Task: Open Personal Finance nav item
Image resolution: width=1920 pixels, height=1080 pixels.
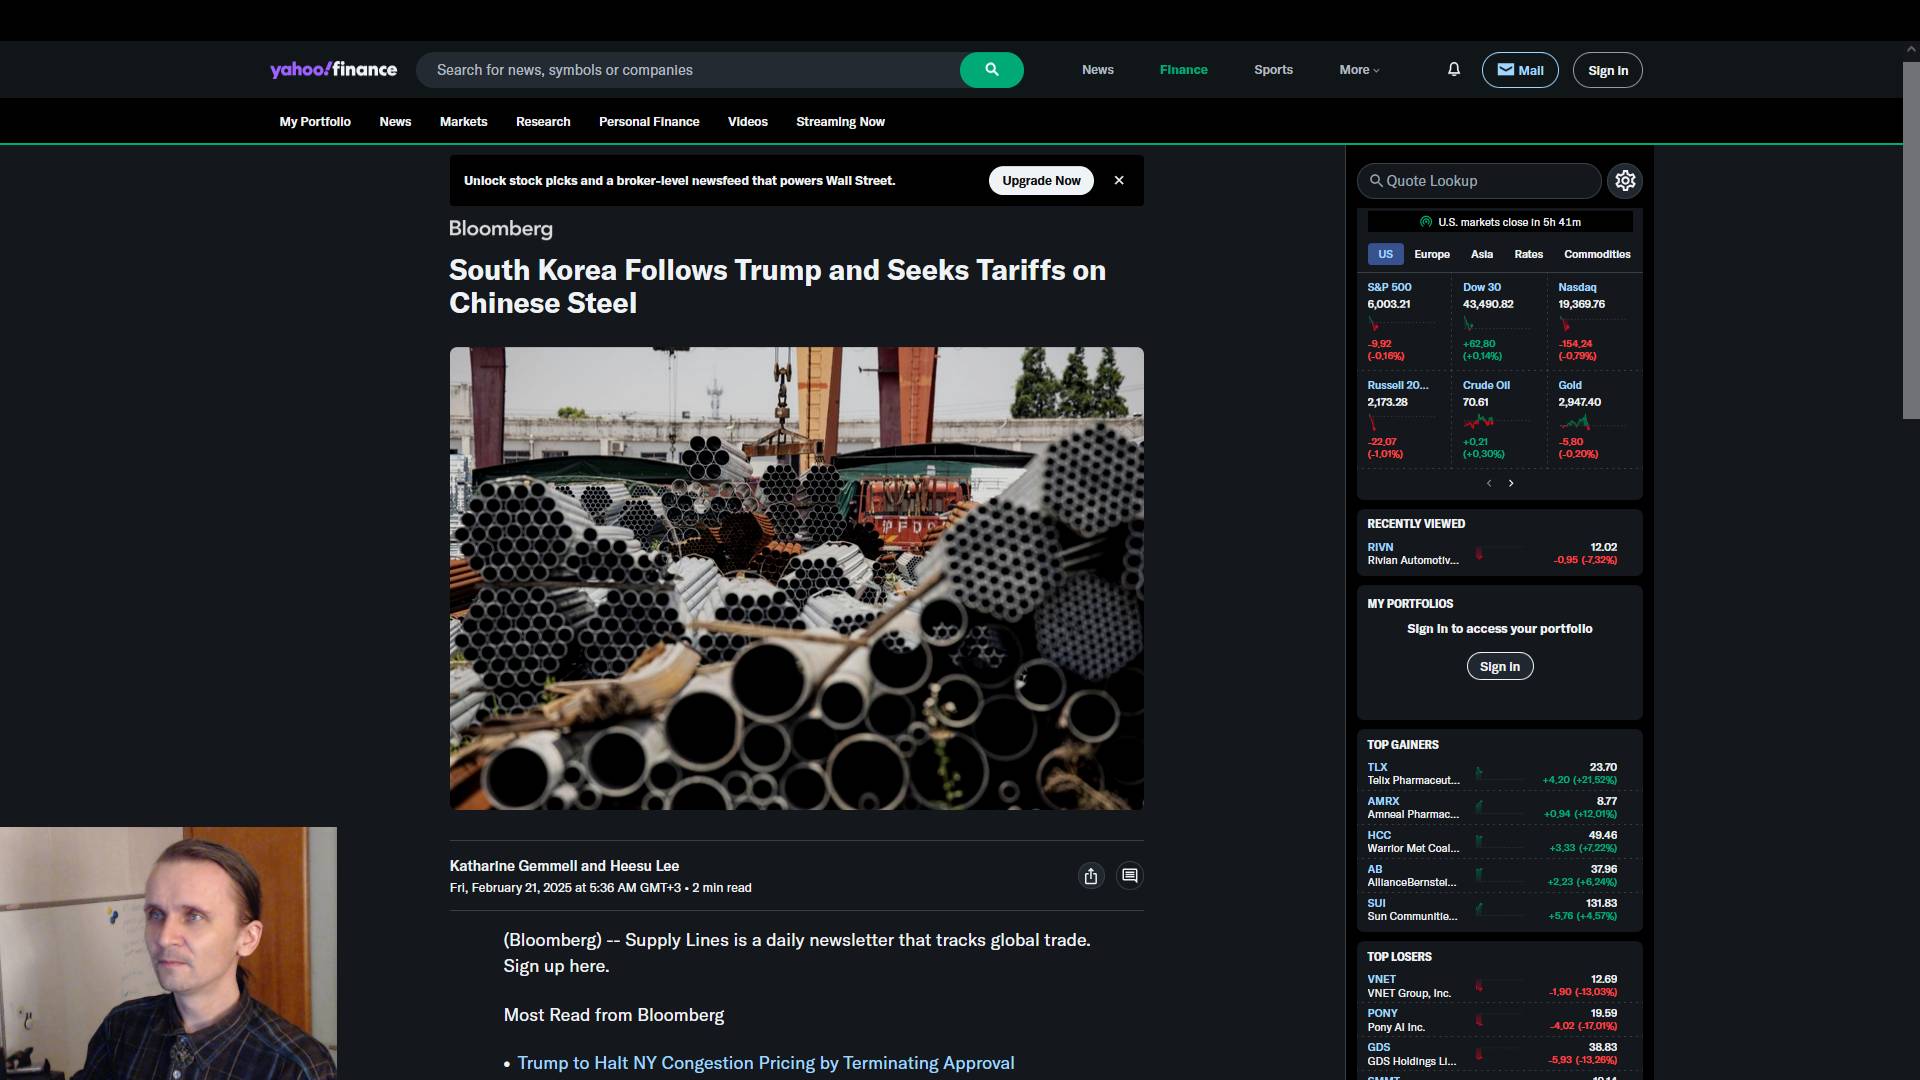Action: point(649,122)
